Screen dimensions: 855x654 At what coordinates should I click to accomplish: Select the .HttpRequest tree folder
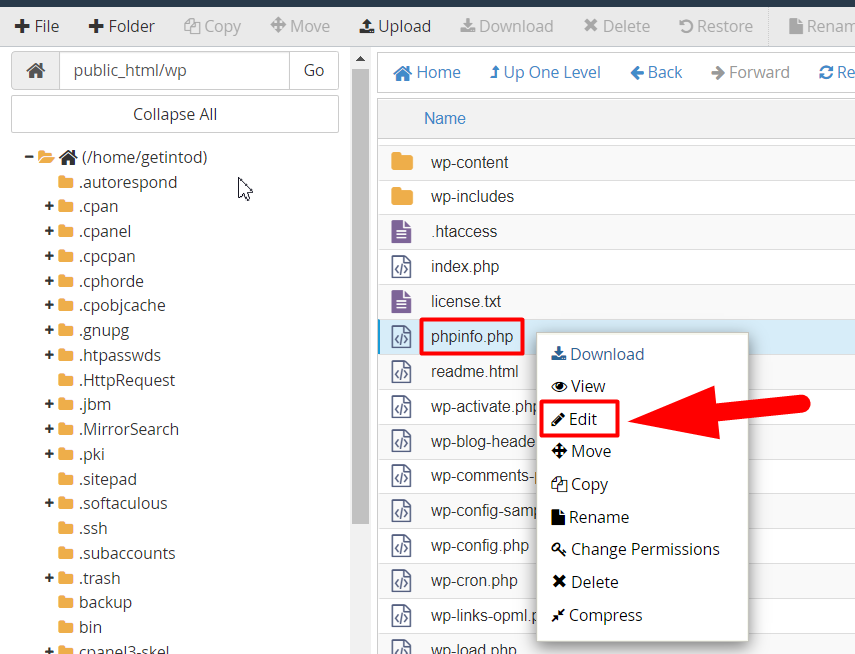pyautogui.click(x=117, y=380)
